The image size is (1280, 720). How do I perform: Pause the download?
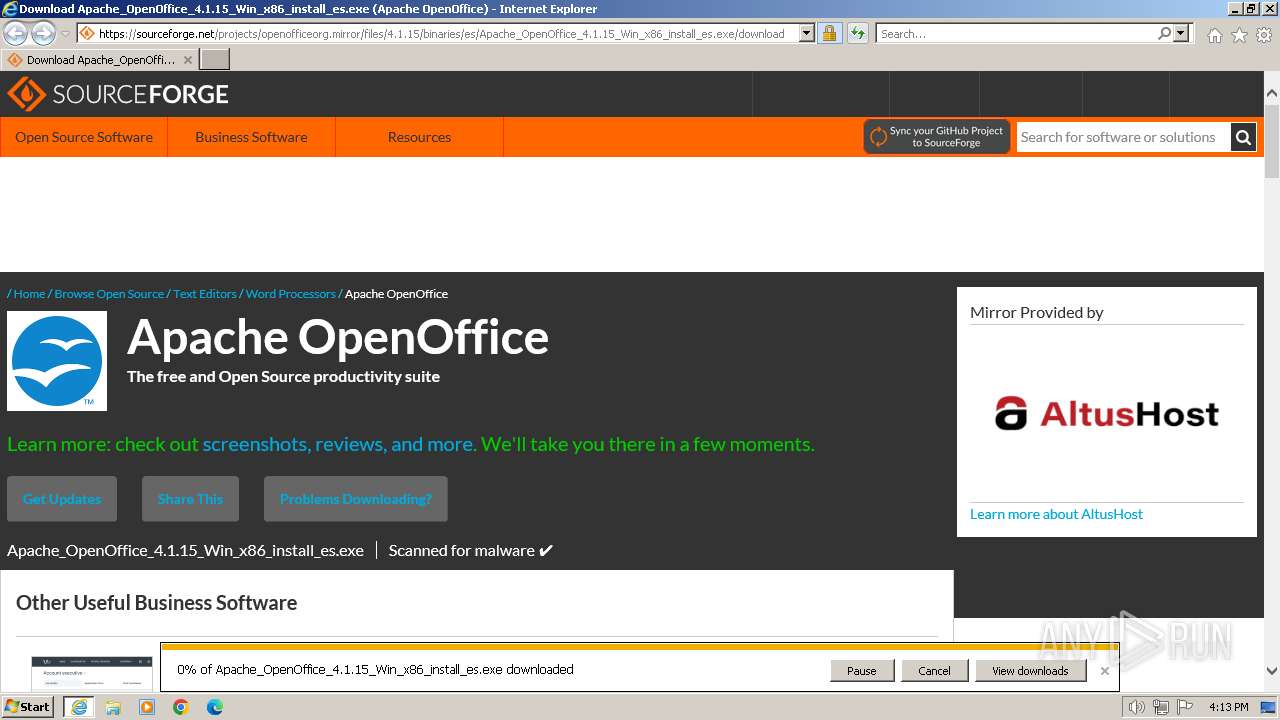coord(862,671)
